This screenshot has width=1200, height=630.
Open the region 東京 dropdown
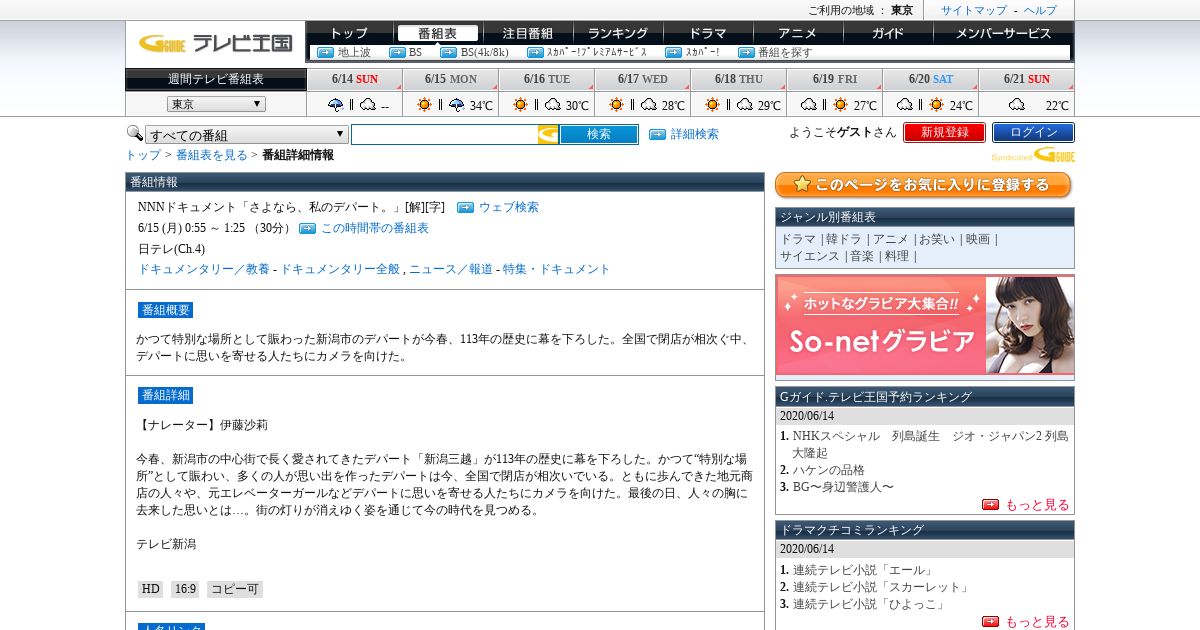click(216, 104)
